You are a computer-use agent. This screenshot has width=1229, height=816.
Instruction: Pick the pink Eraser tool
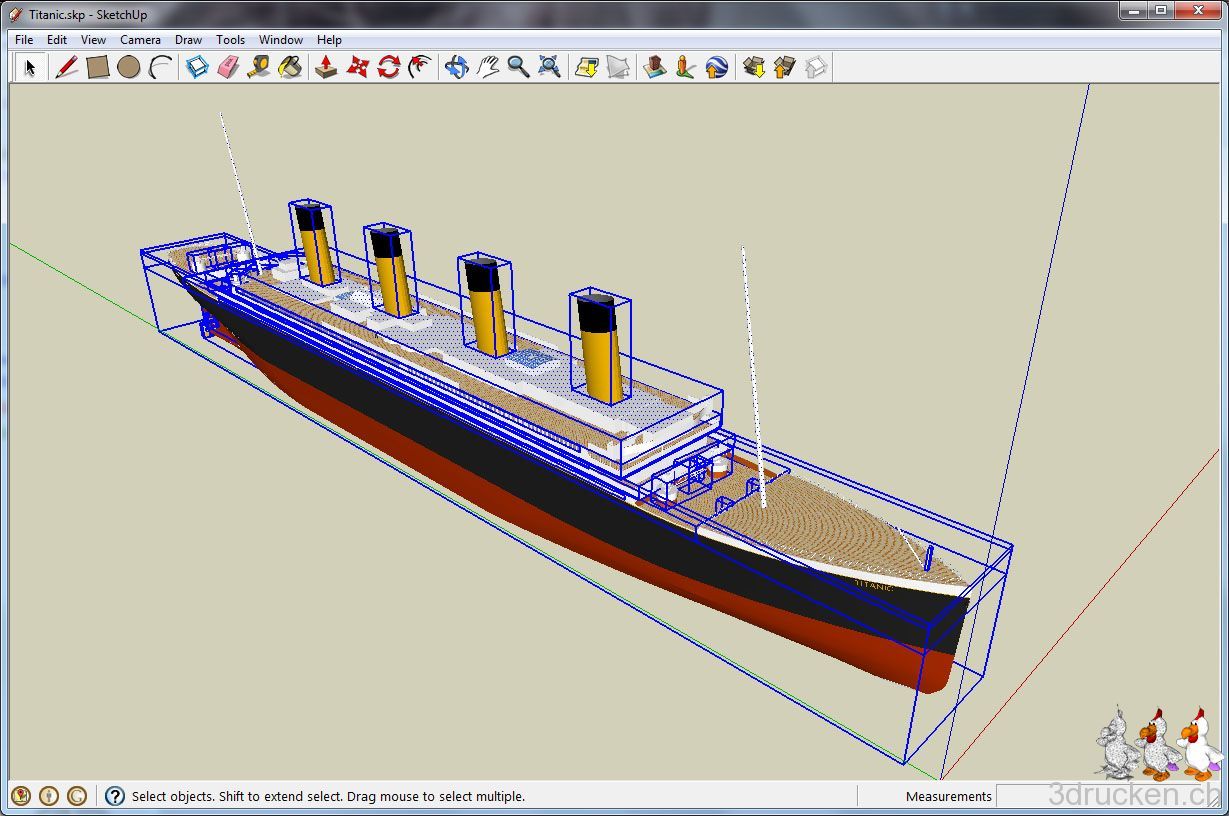coord(228,67)
